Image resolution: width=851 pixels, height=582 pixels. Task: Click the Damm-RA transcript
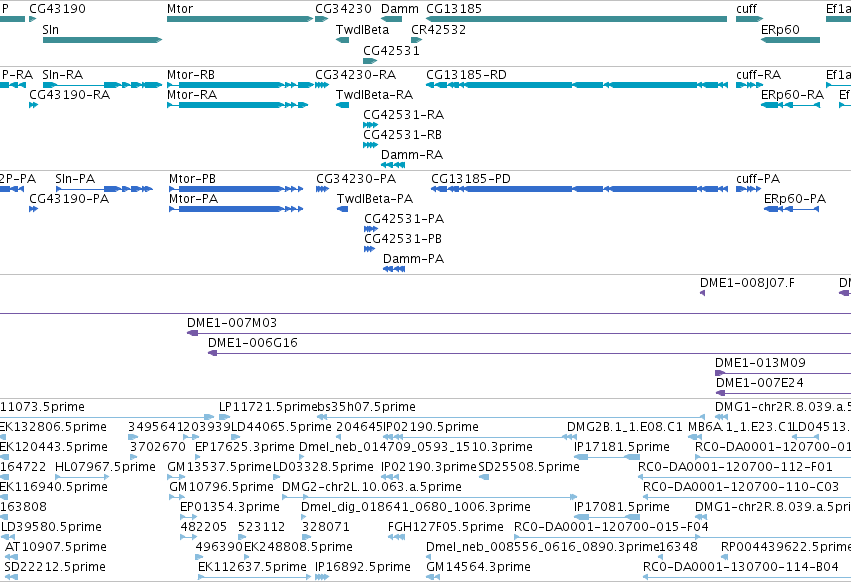click(x=393, y=165)
